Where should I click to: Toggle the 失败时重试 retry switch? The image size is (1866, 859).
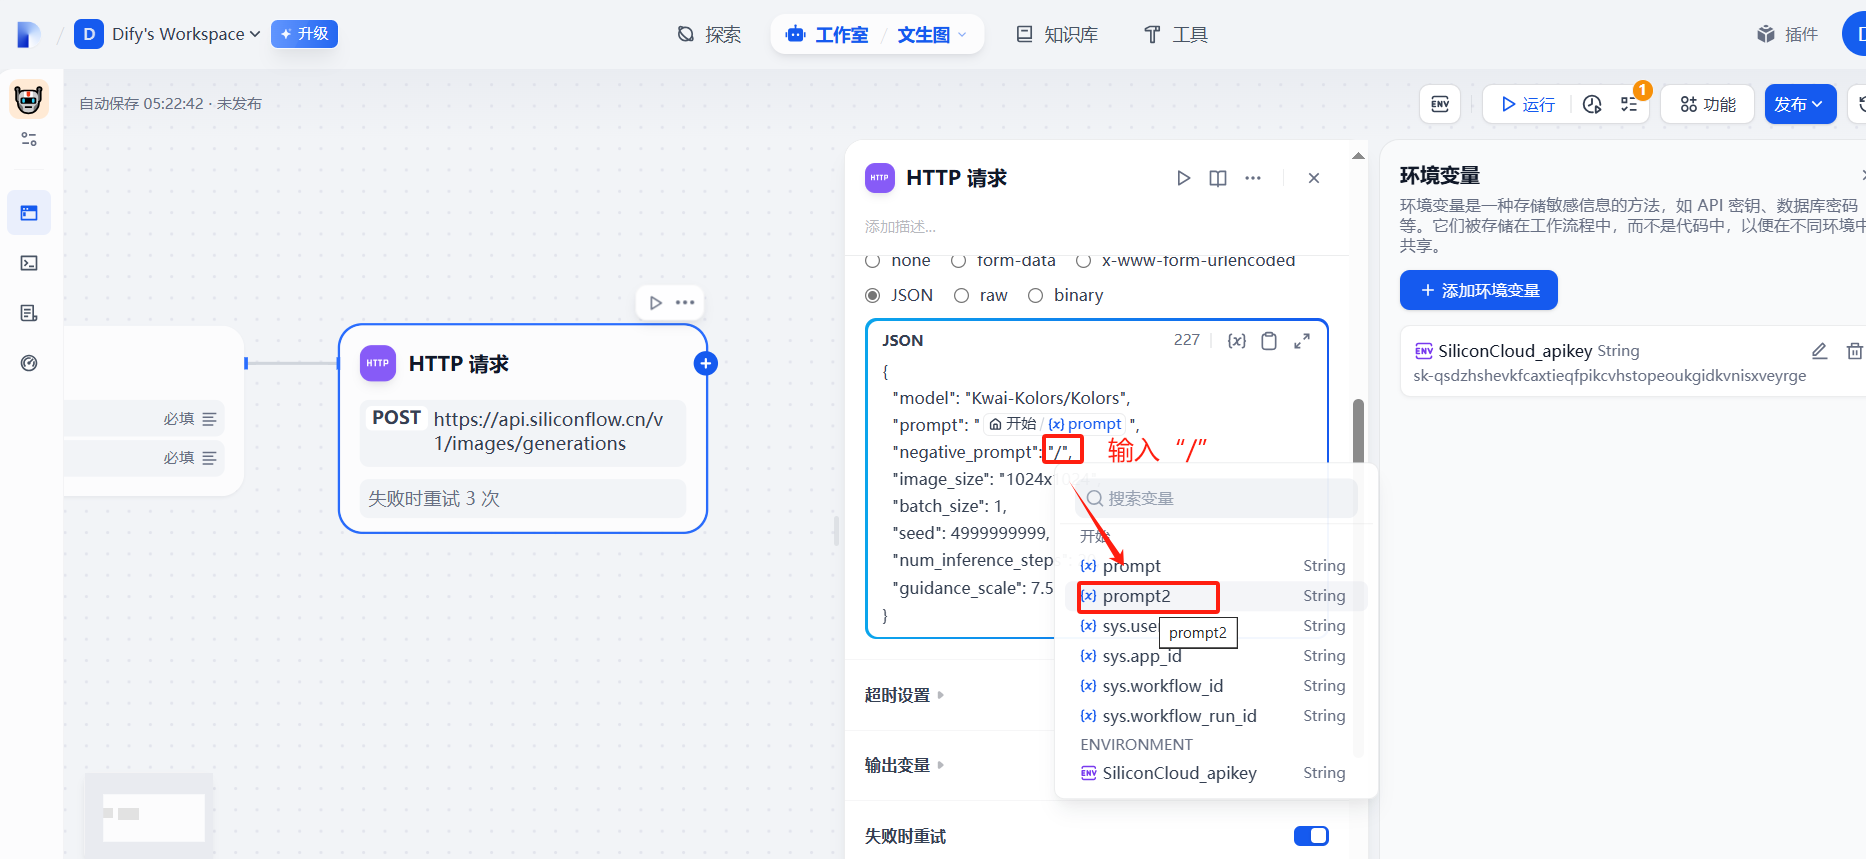(1311, 836)
